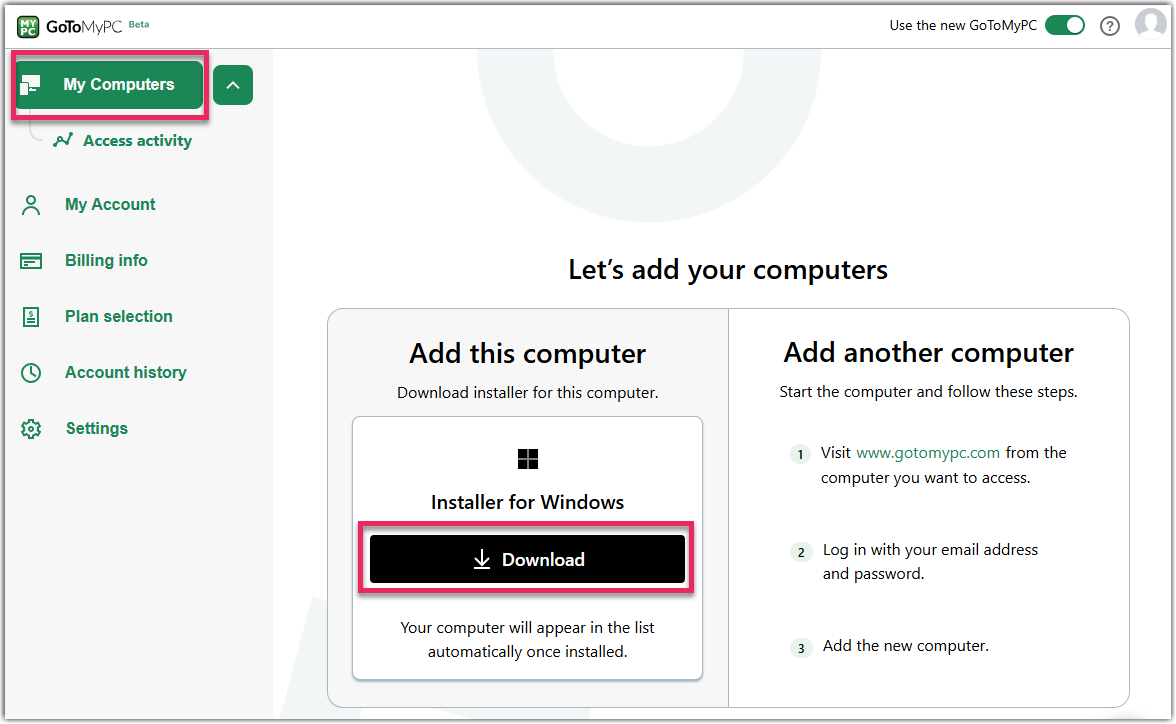Go to My Account
The width and height of the screenshot is (1176, 724).
[110, 204]
